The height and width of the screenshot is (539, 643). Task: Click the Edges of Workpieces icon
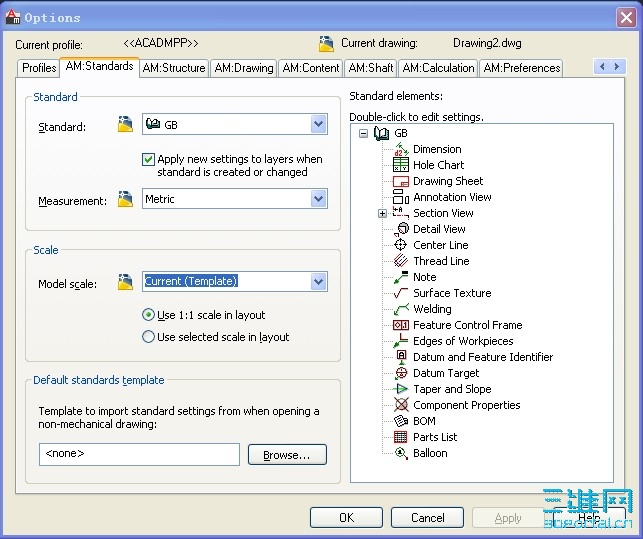click(401, 341)
